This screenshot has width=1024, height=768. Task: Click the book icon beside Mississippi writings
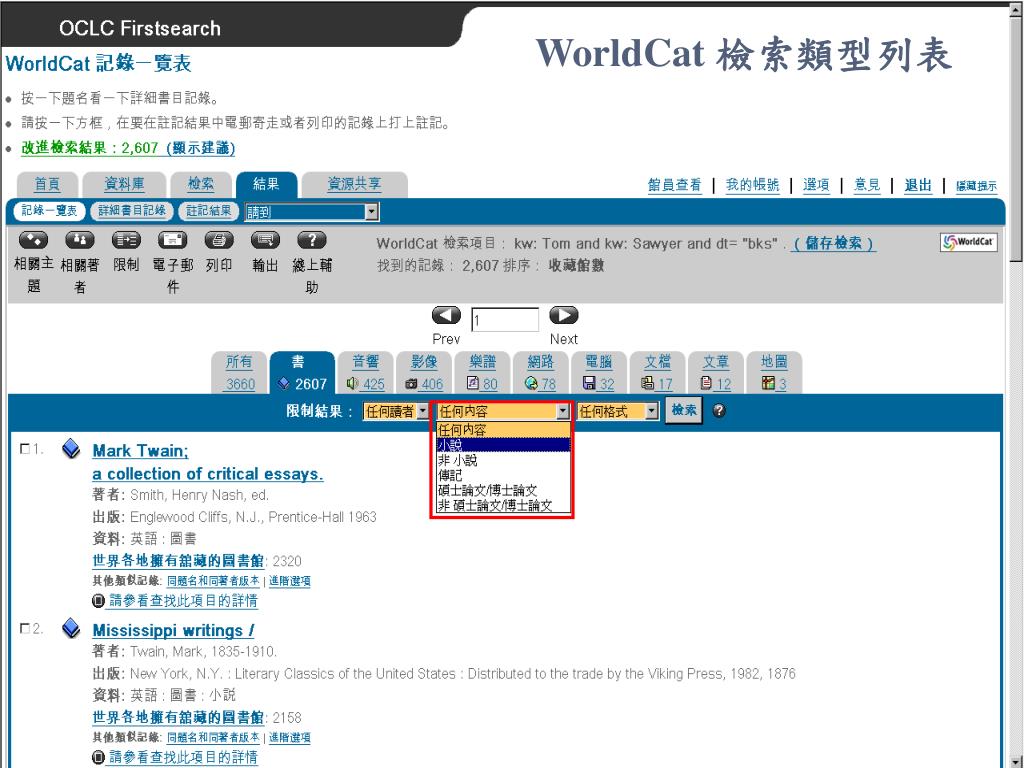tap(71, 629)
